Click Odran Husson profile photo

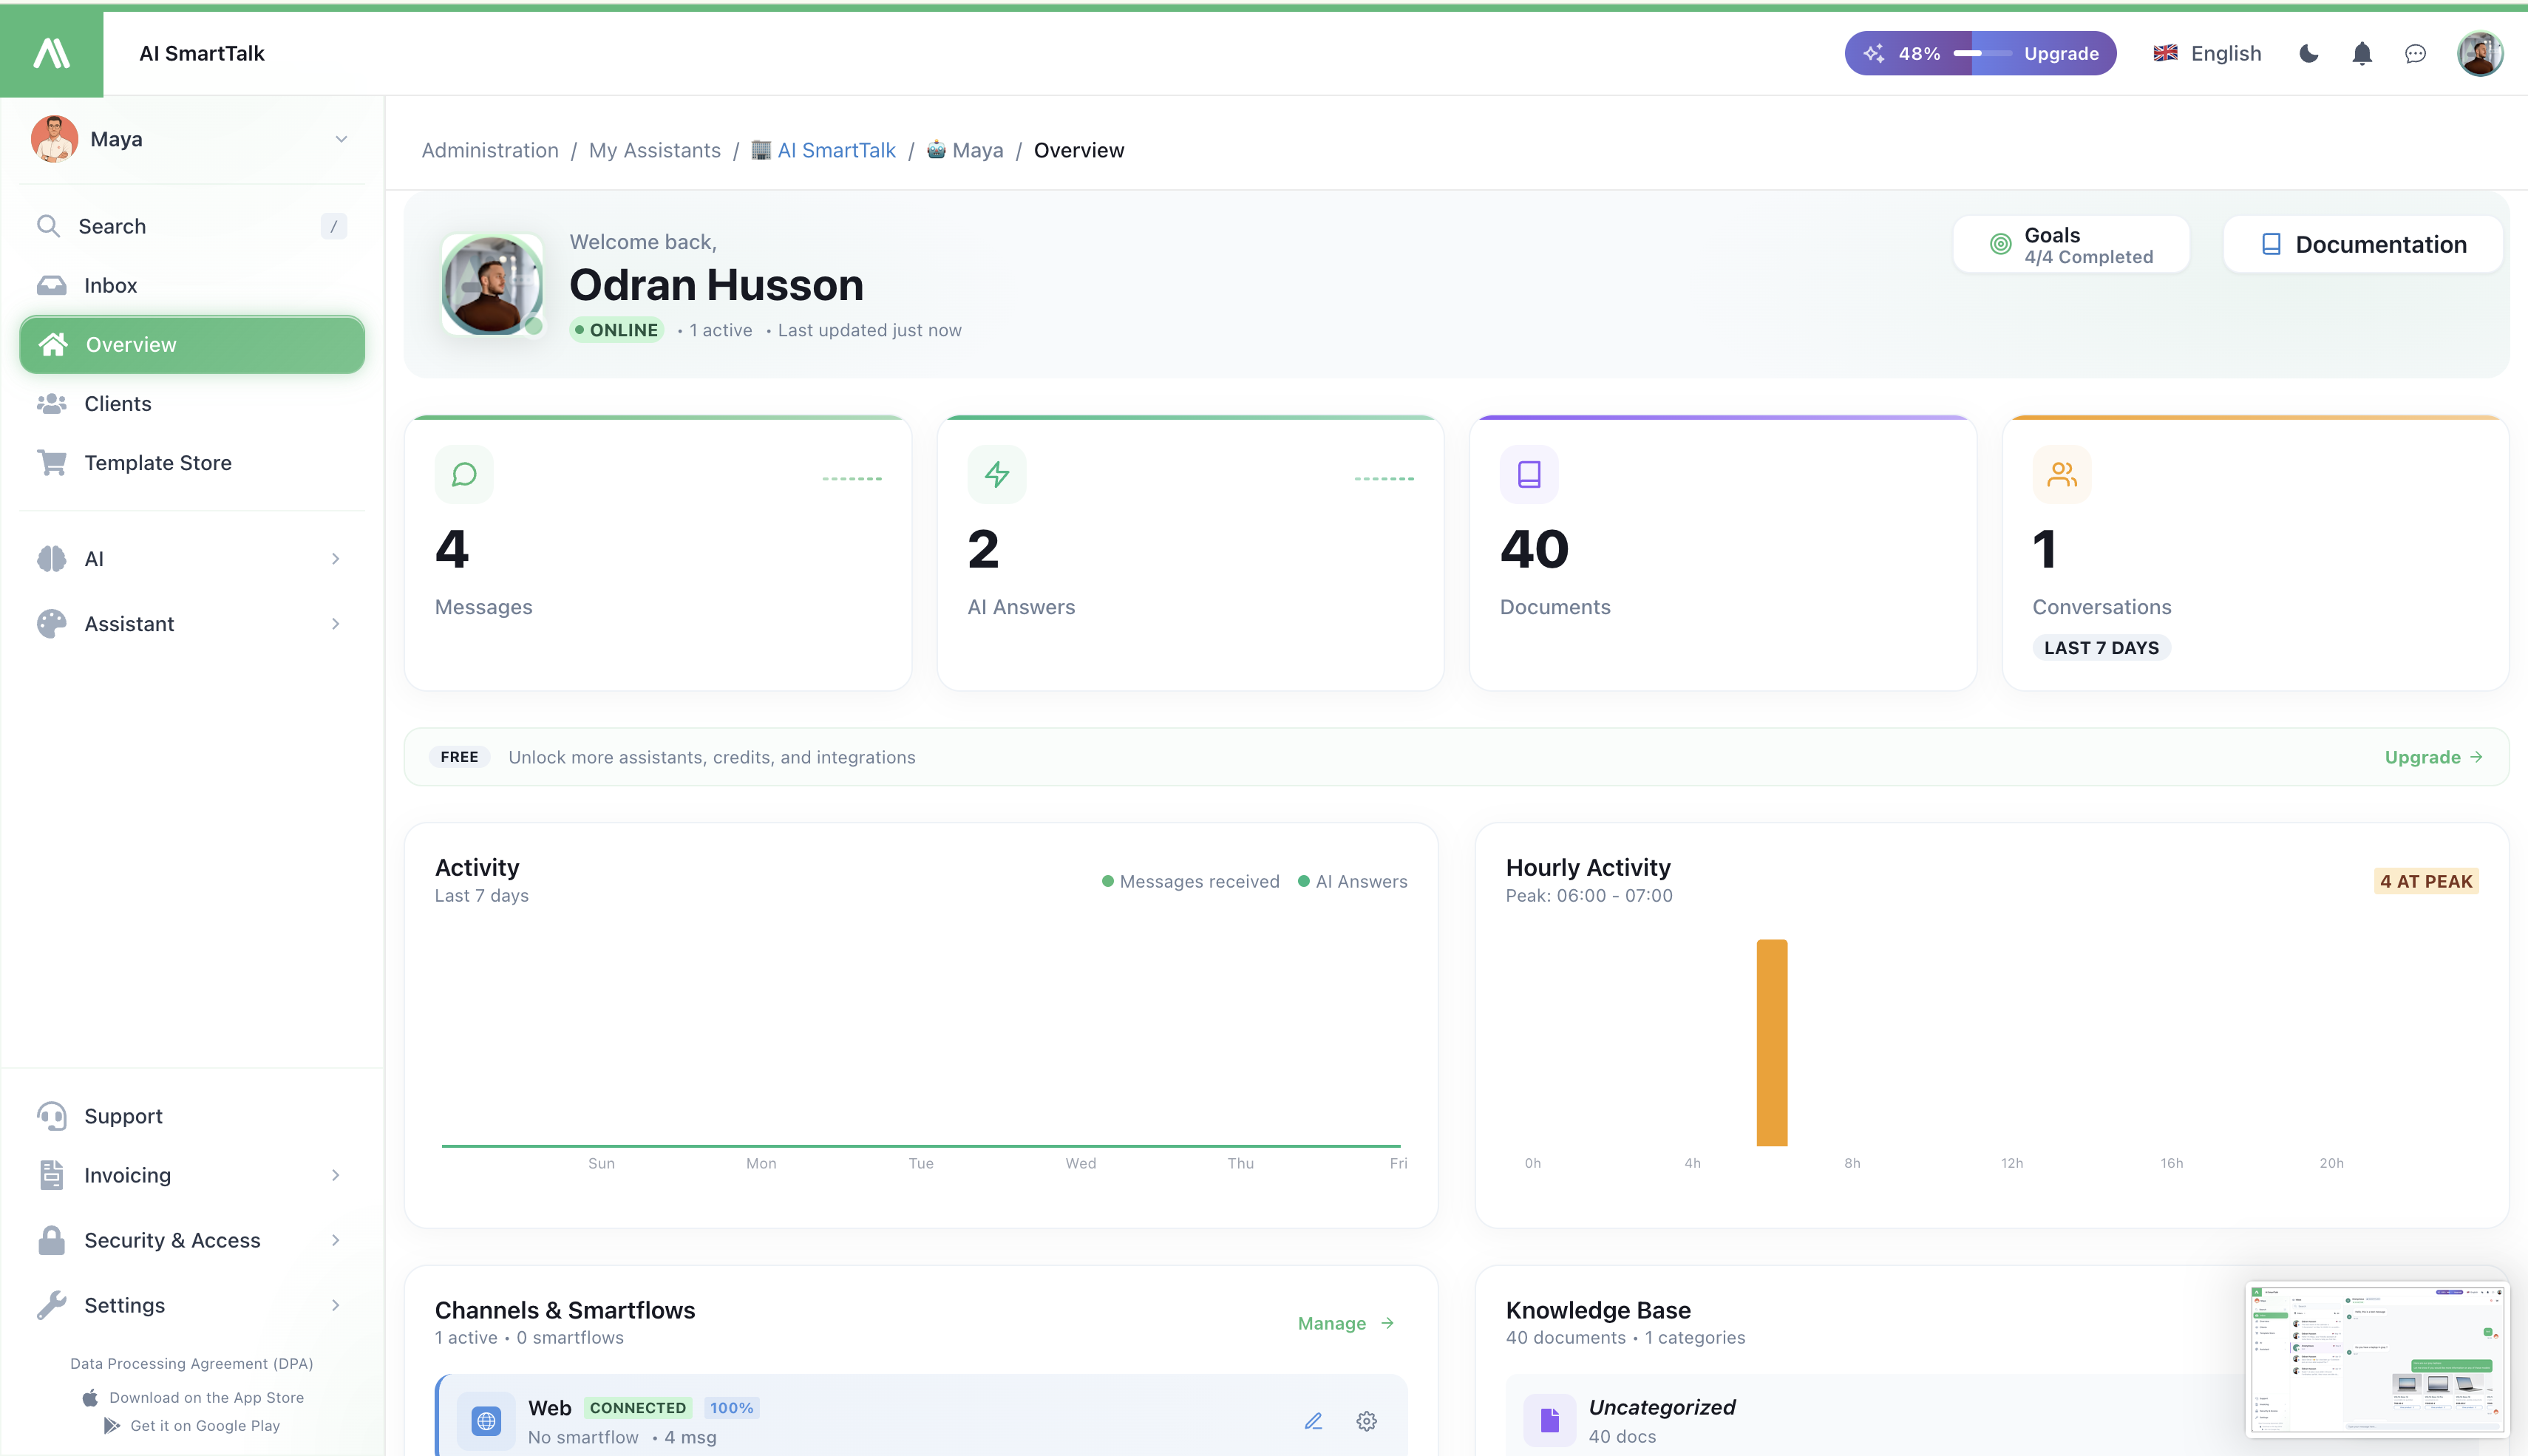coord(492,285)
